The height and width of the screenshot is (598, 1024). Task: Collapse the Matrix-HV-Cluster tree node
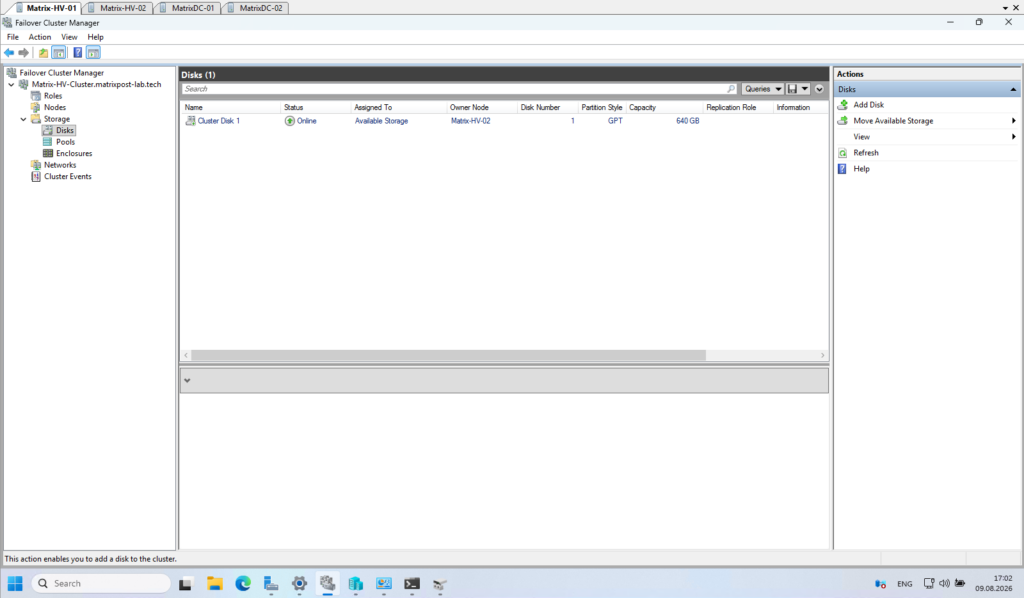click(x=12, y=84)
